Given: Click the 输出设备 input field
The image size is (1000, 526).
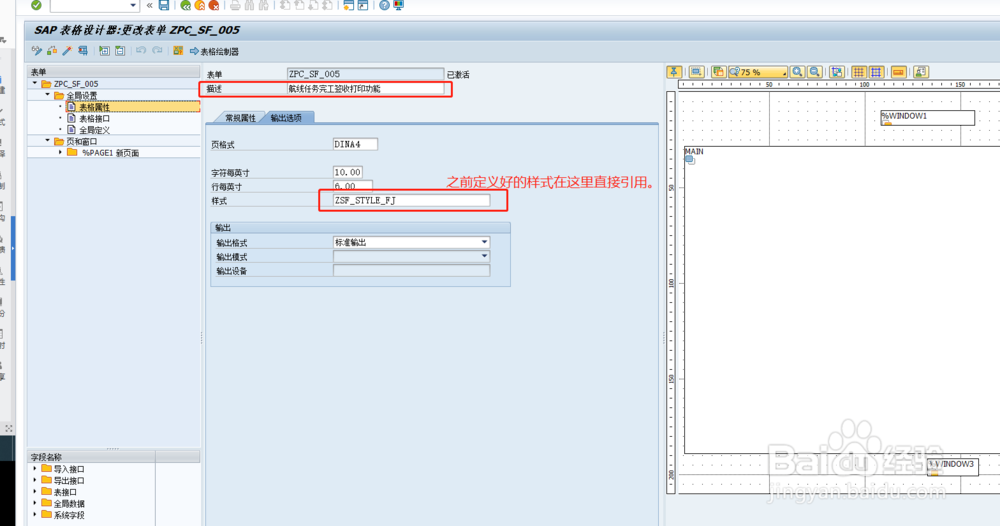Looking at the screenshot, I should click(411, 270).
